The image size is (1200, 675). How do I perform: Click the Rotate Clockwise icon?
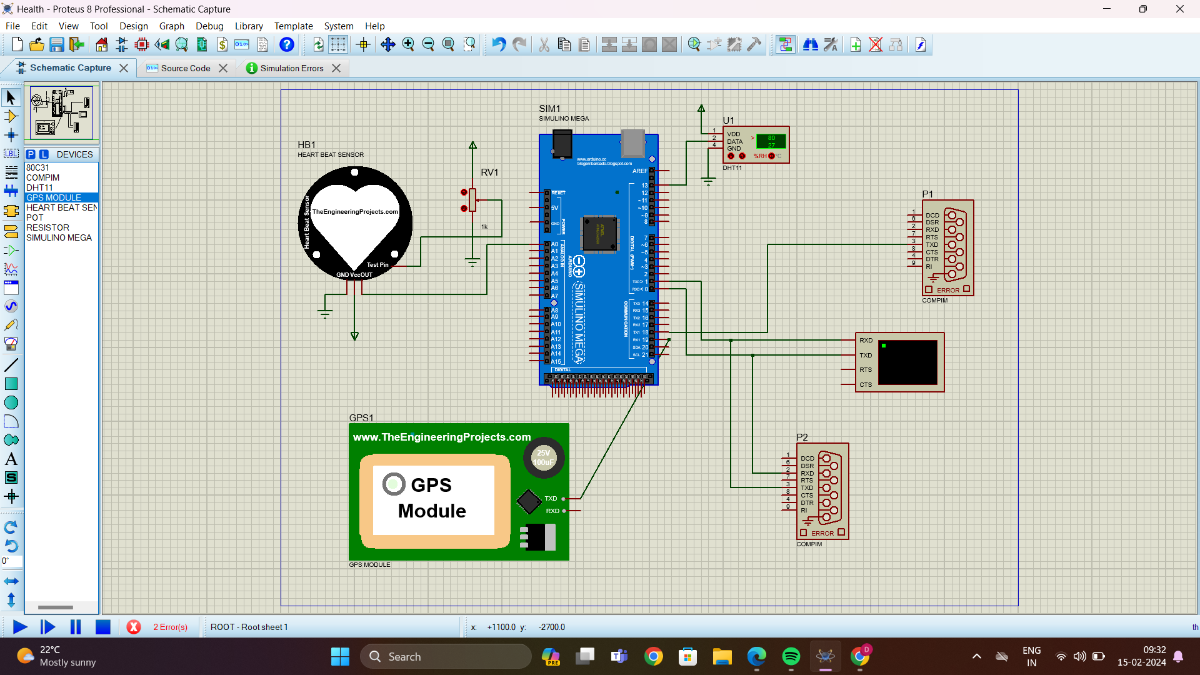click(11, 526)
